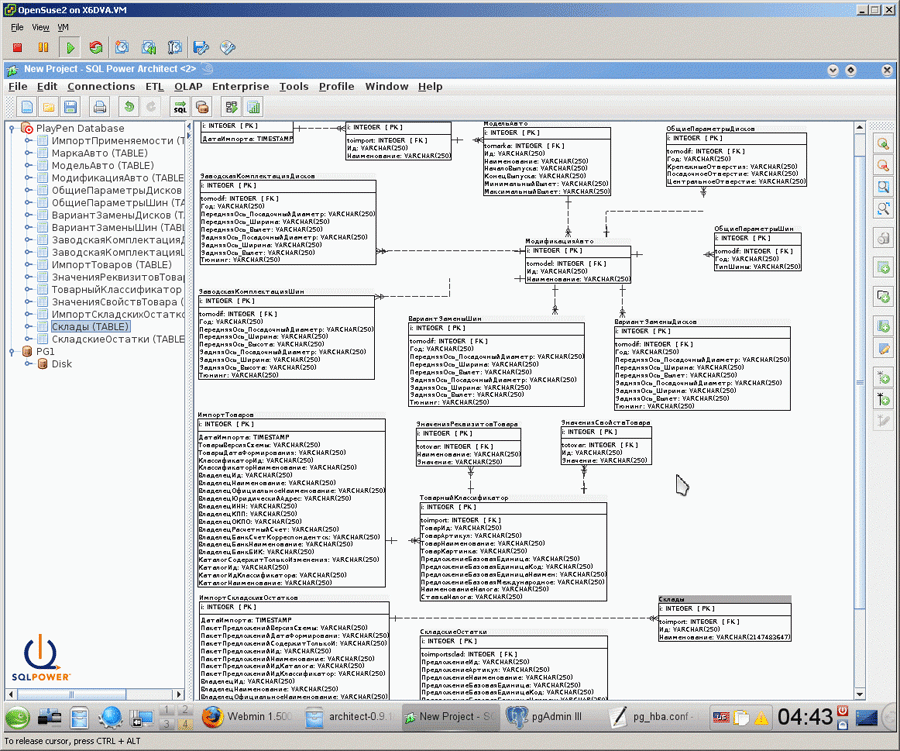Click the Forward Engineer SQL icon
The width and height of the screenshot is (900, 751).
pos(180,107)
